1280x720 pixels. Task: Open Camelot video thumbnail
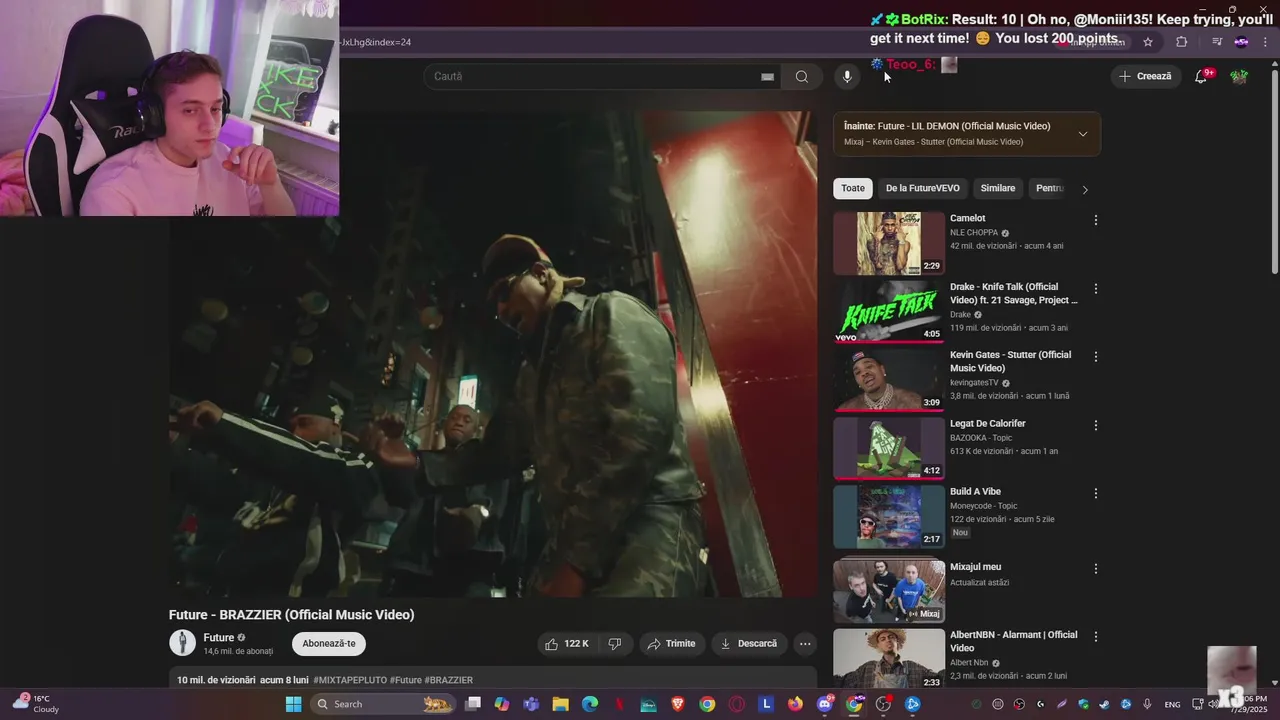click(x=889, y=243)
